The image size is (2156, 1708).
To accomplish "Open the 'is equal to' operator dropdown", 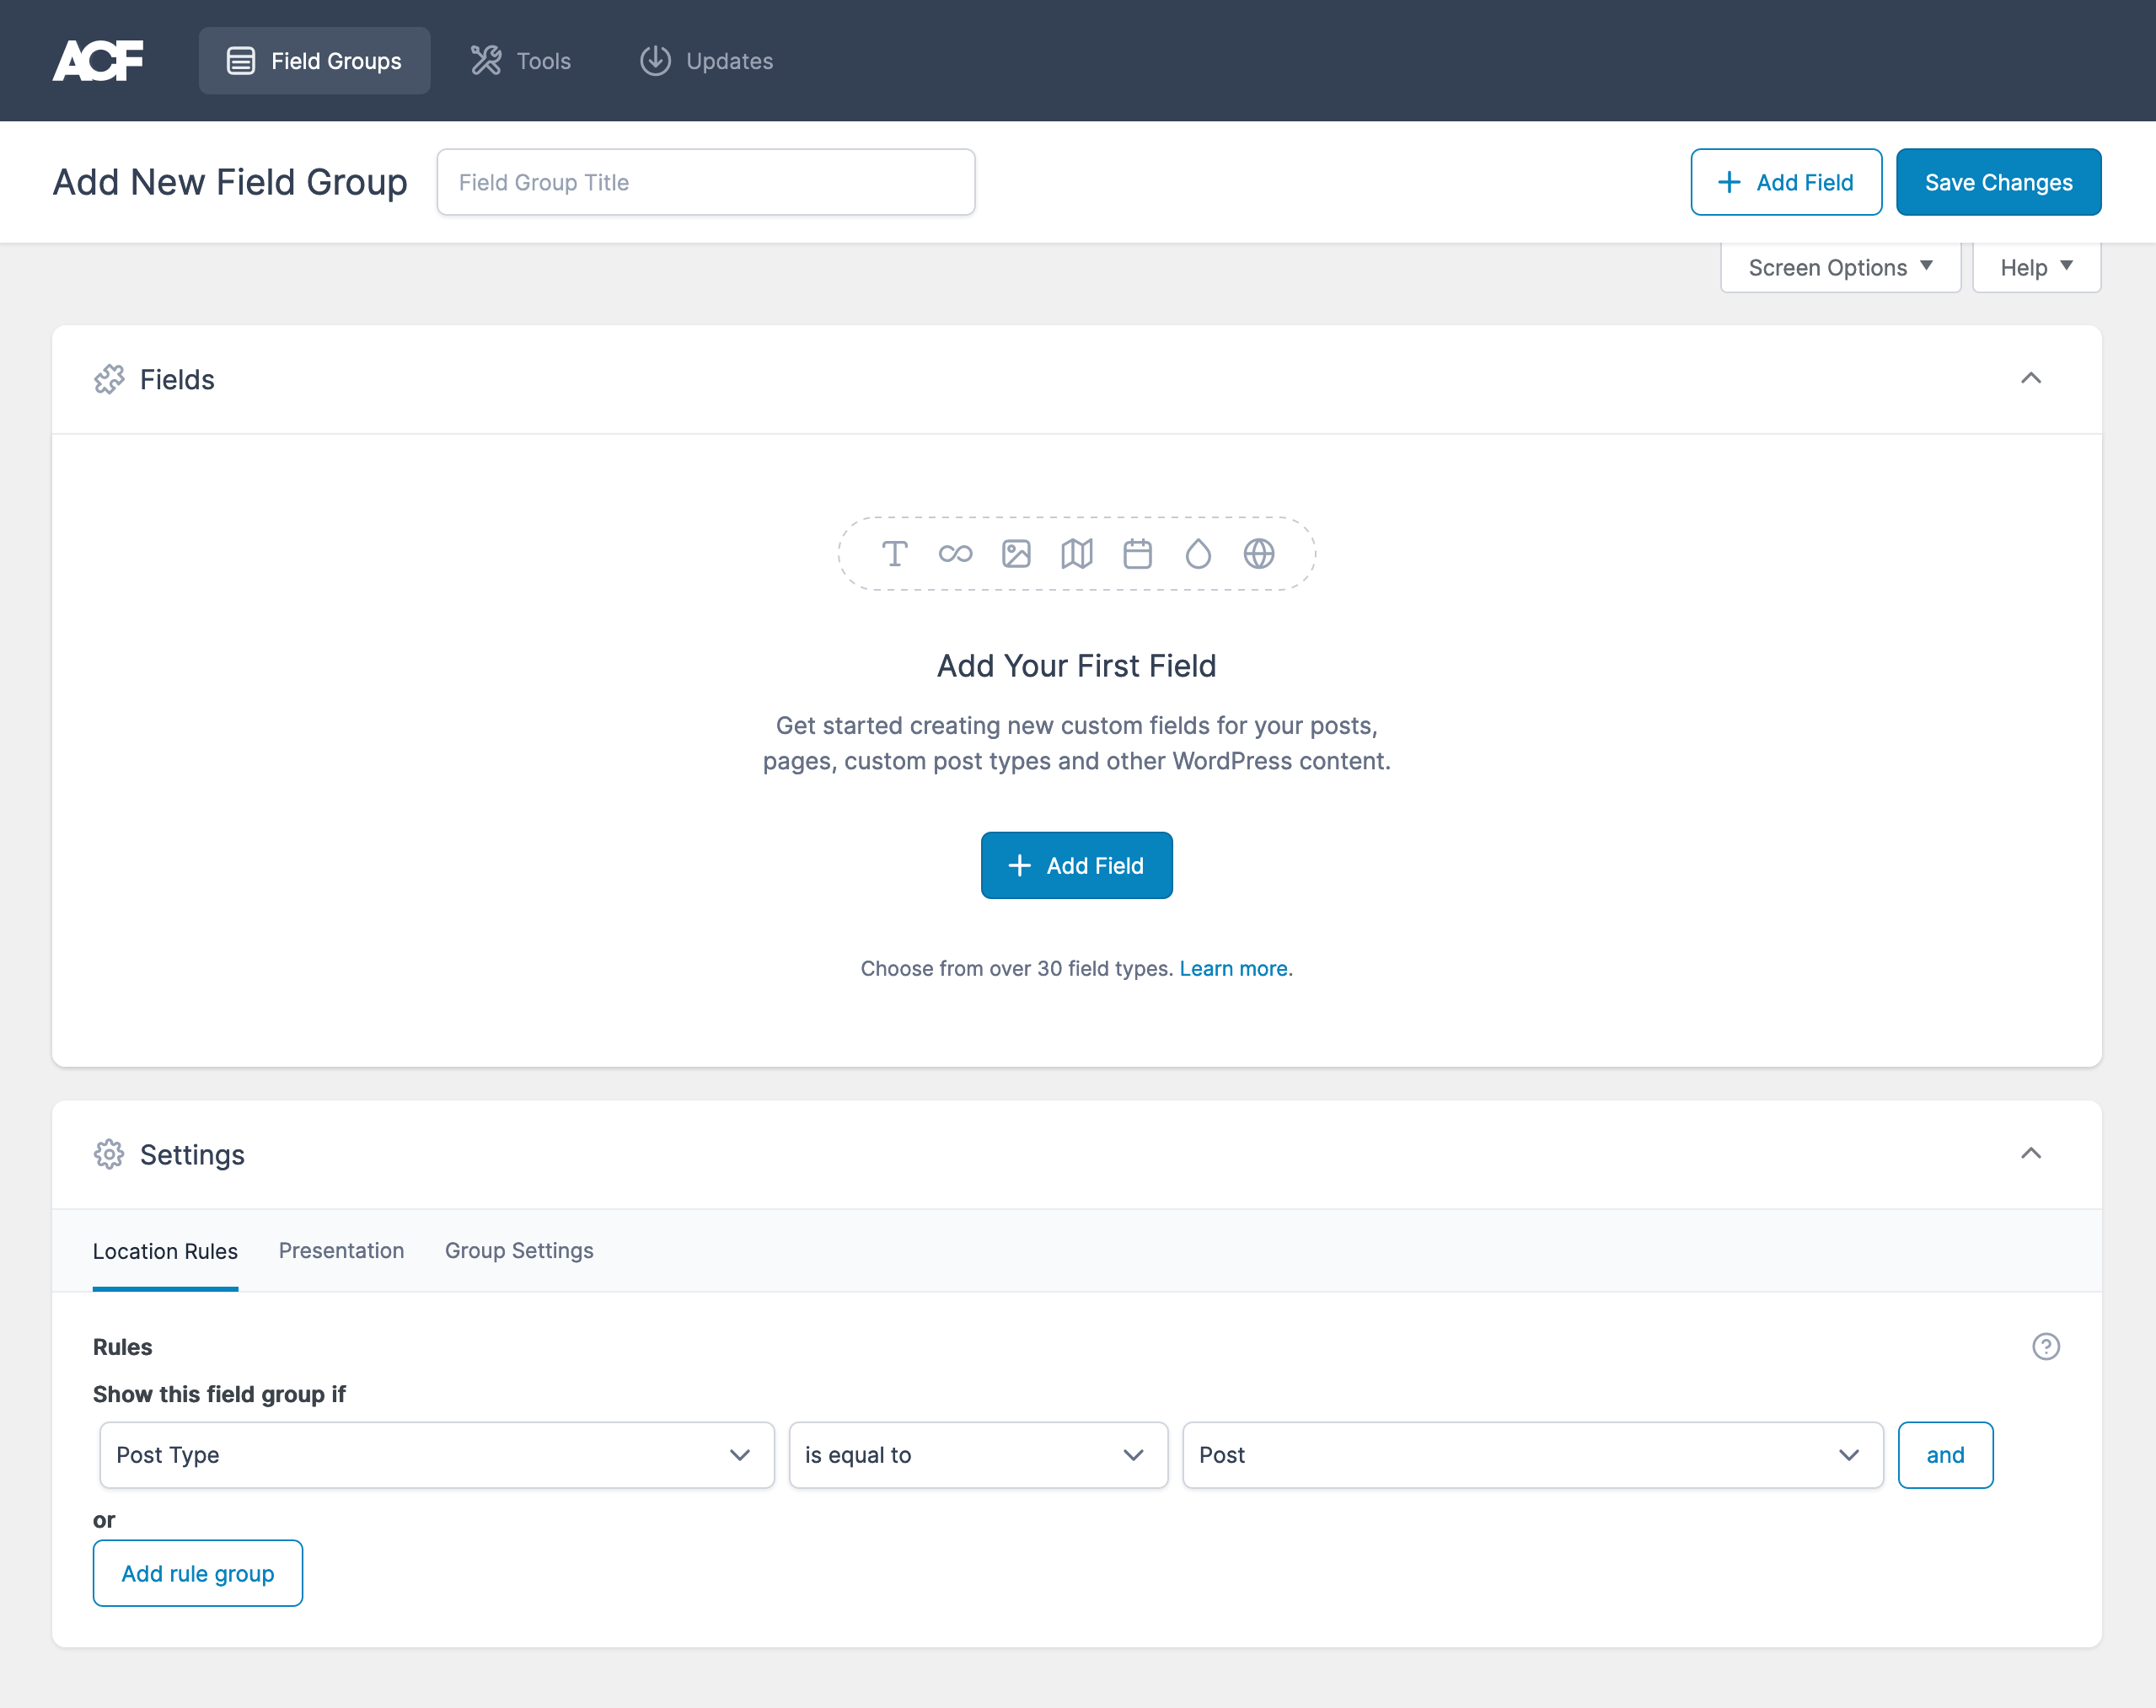I will tap(977, 1455).
